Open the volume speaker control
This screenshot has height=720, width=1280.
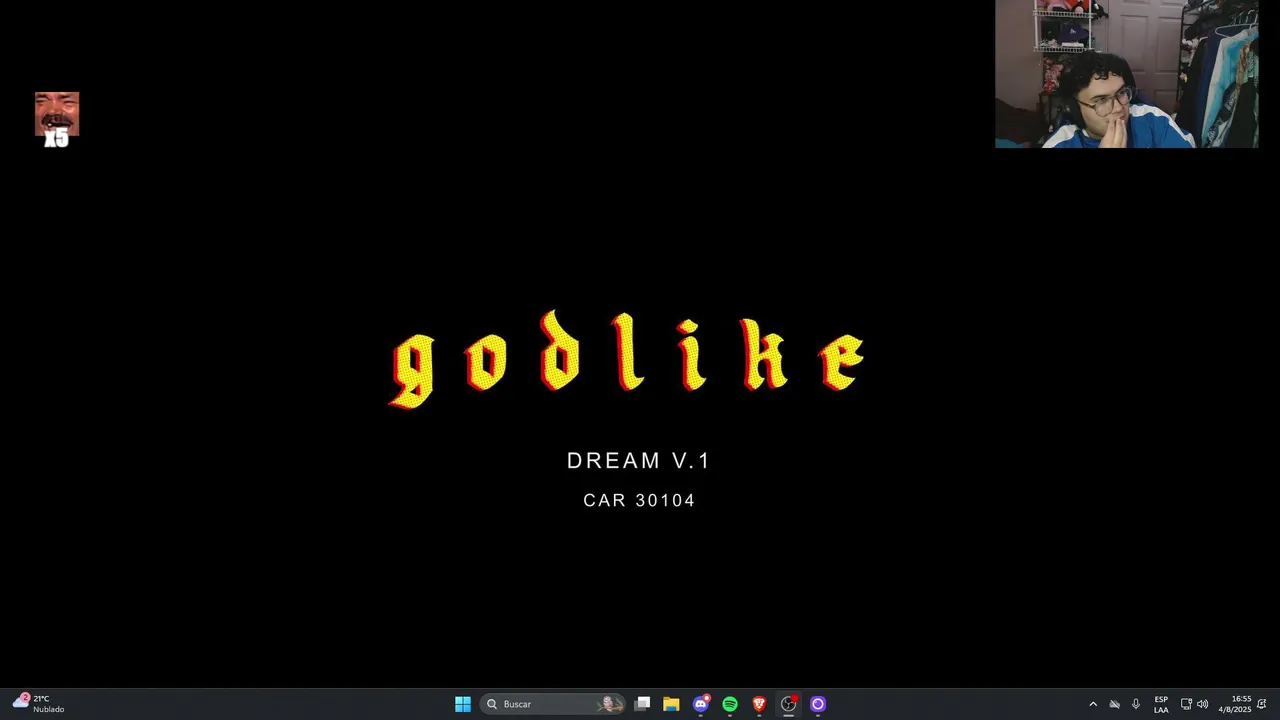coord(1203,704)
